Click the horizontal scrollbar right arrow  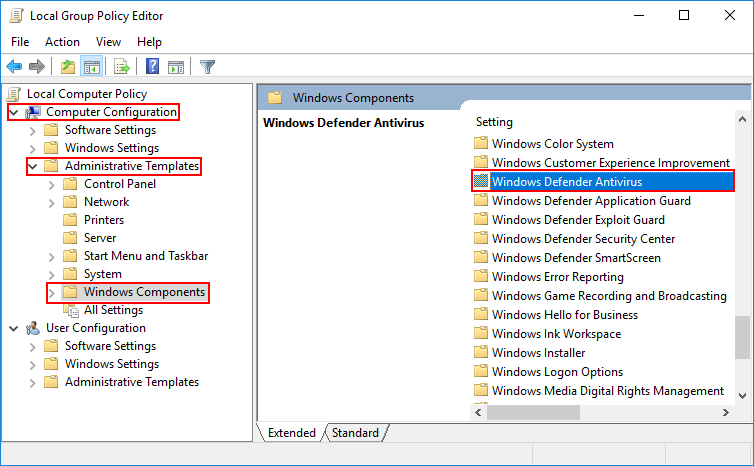(726, 412)
